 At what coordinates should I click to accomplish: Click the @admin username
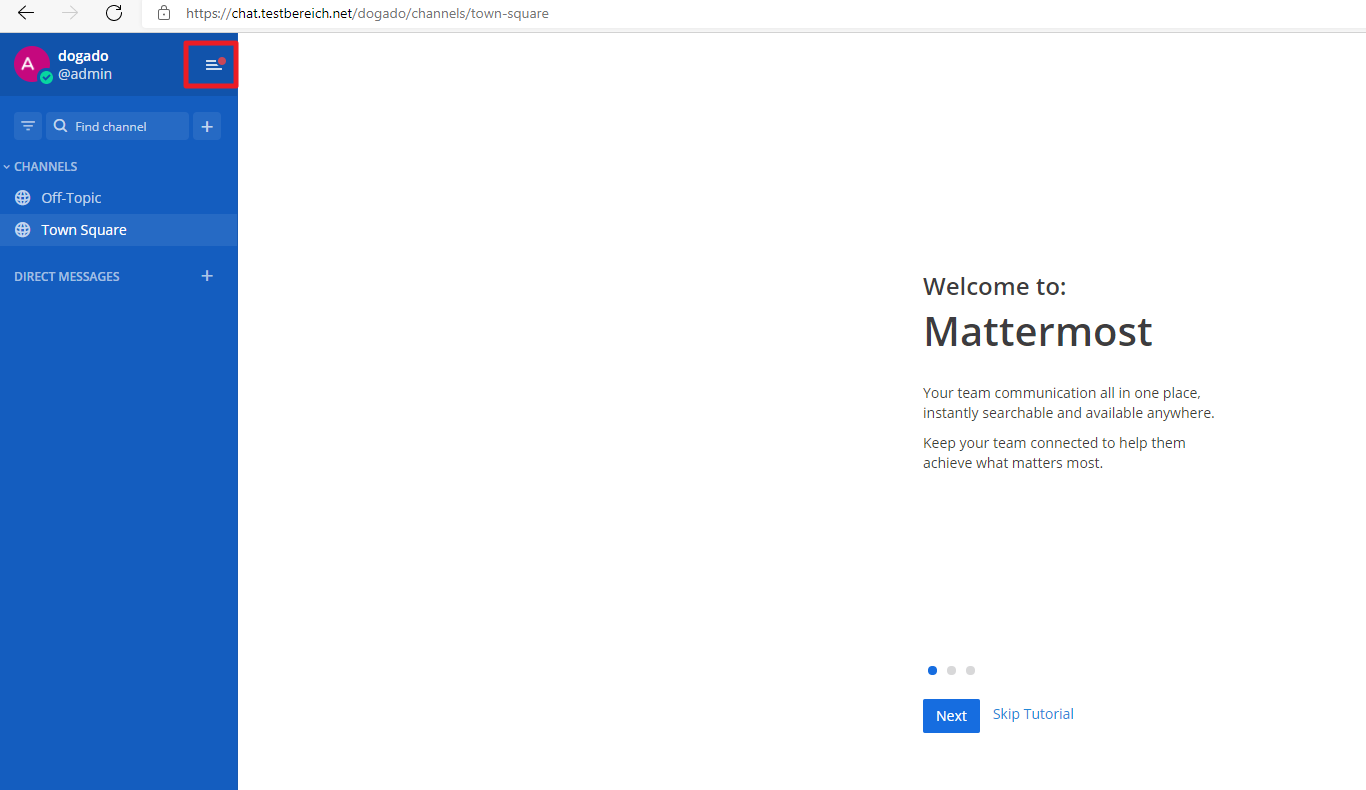coord(85,74)
